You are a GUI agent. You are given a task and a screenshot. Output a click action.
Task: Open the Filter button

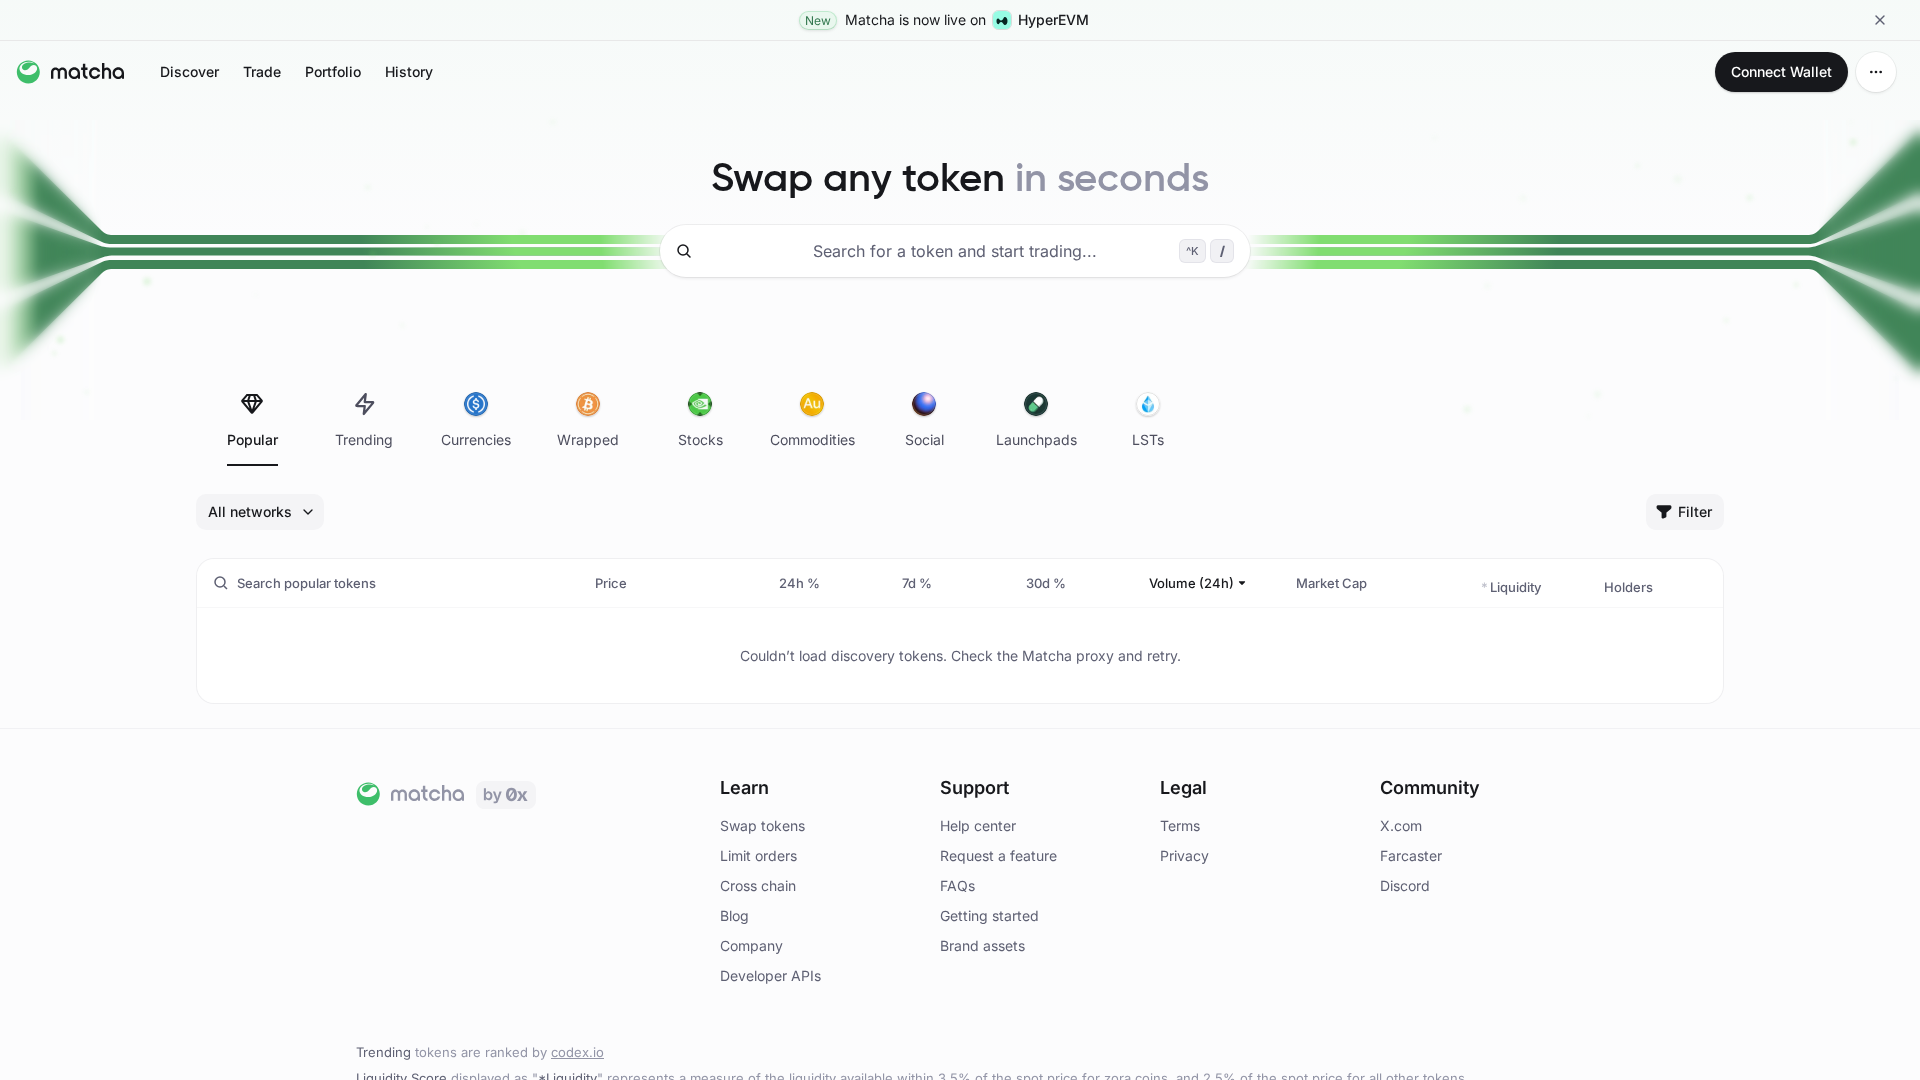(x=1684, y=512)
